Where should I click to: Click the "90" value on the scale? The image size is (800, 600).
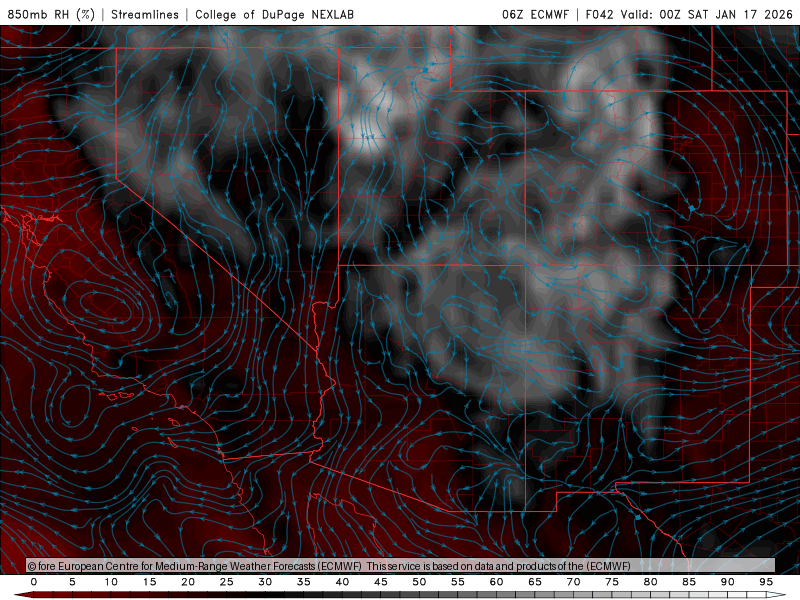(x=727, y=582)
